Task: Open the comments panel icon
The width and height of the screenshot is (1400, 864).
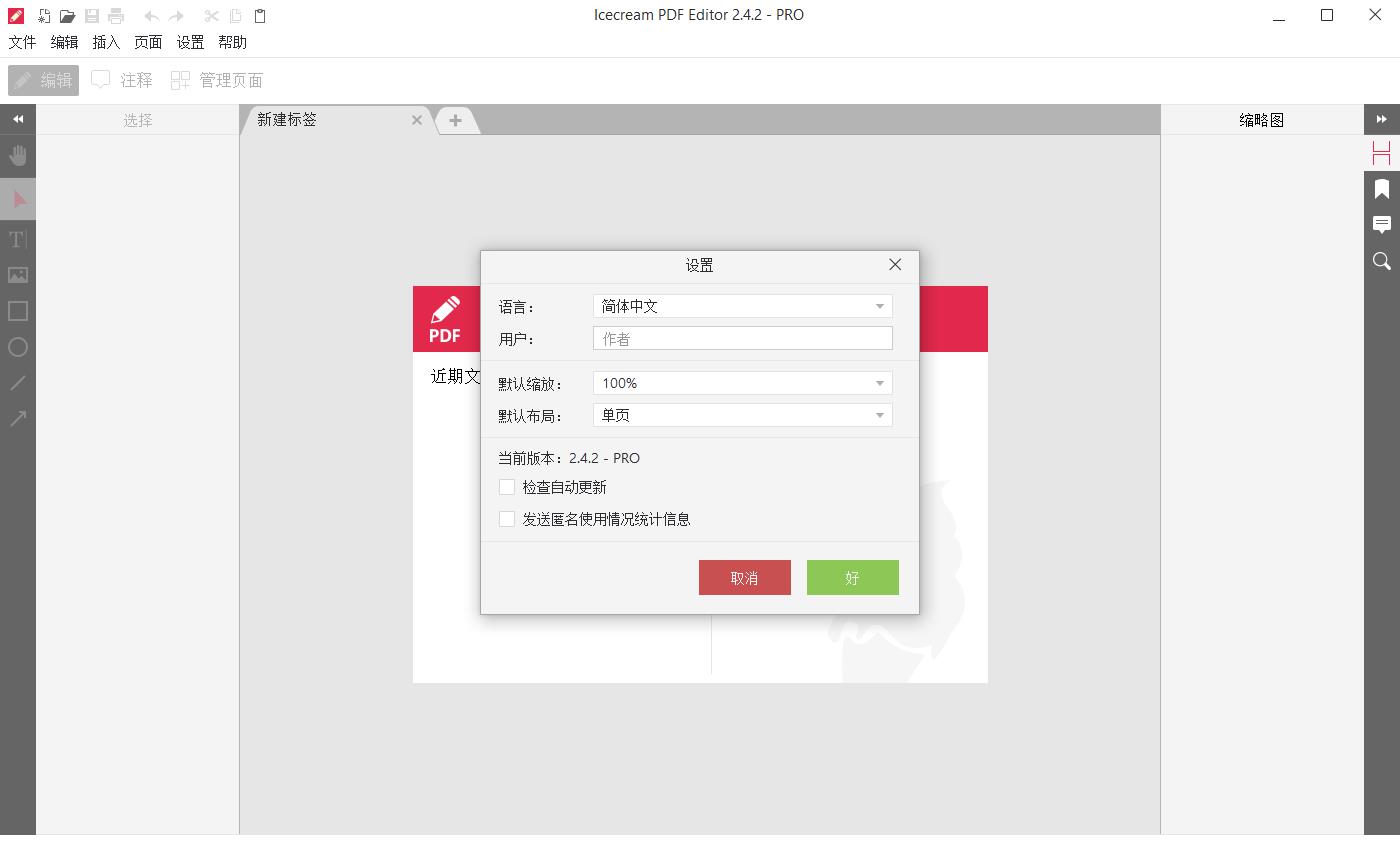Action: tap(1382, 225)
